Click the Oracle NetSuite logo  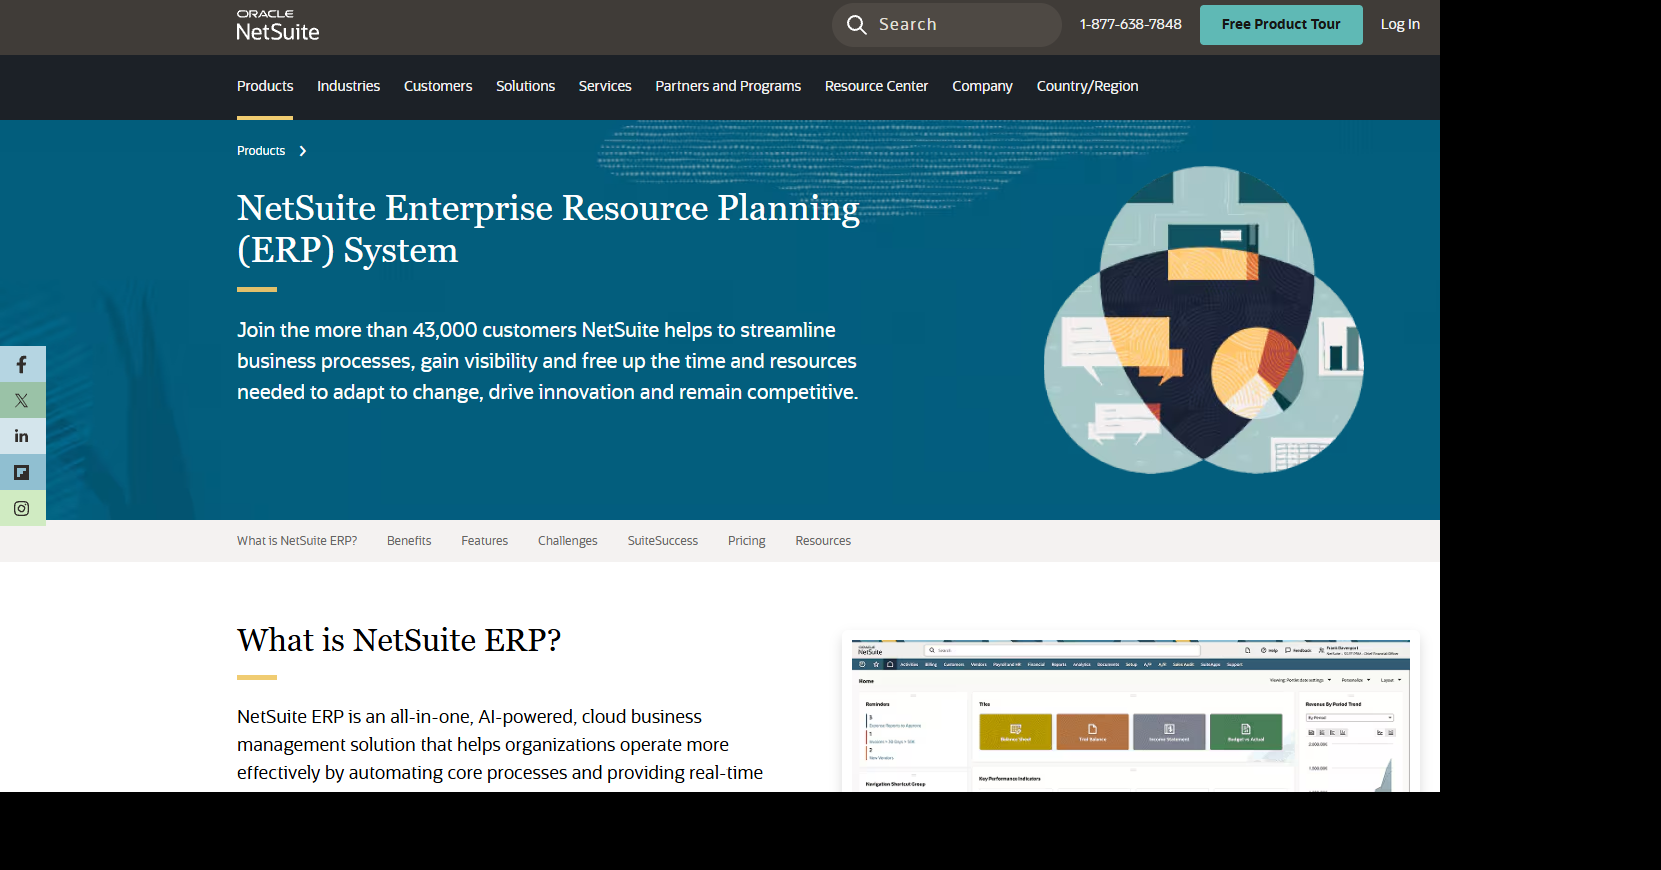tap(278, 26)
